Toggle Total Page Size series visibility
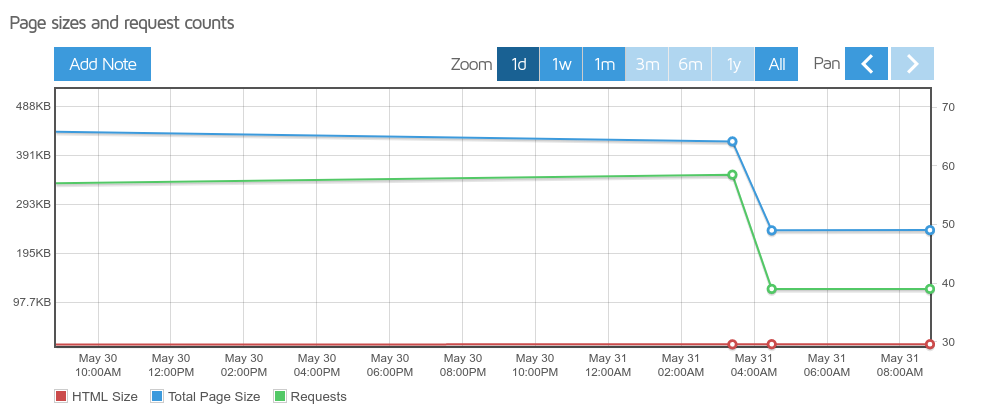The height and width of the screenshot is (418, 982). [x=213, y=397]
